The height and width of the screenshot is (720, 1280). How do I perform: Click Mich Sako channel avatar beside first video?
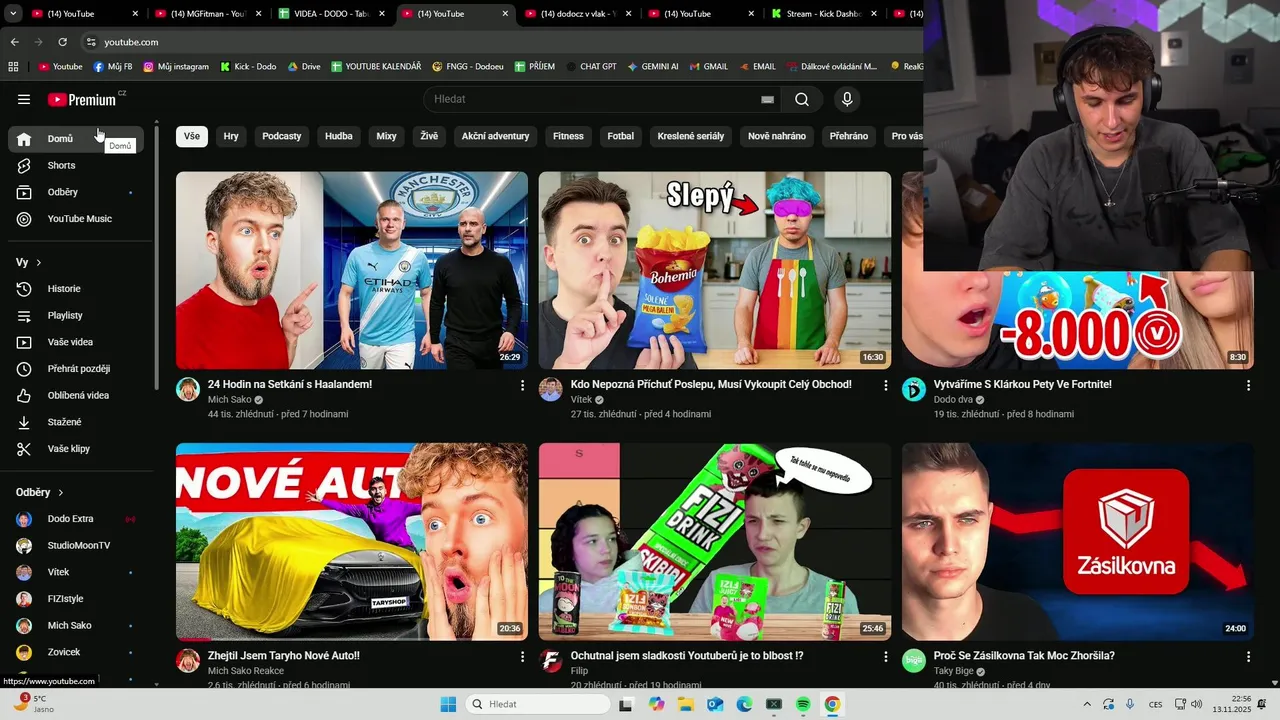pos(188,389)
